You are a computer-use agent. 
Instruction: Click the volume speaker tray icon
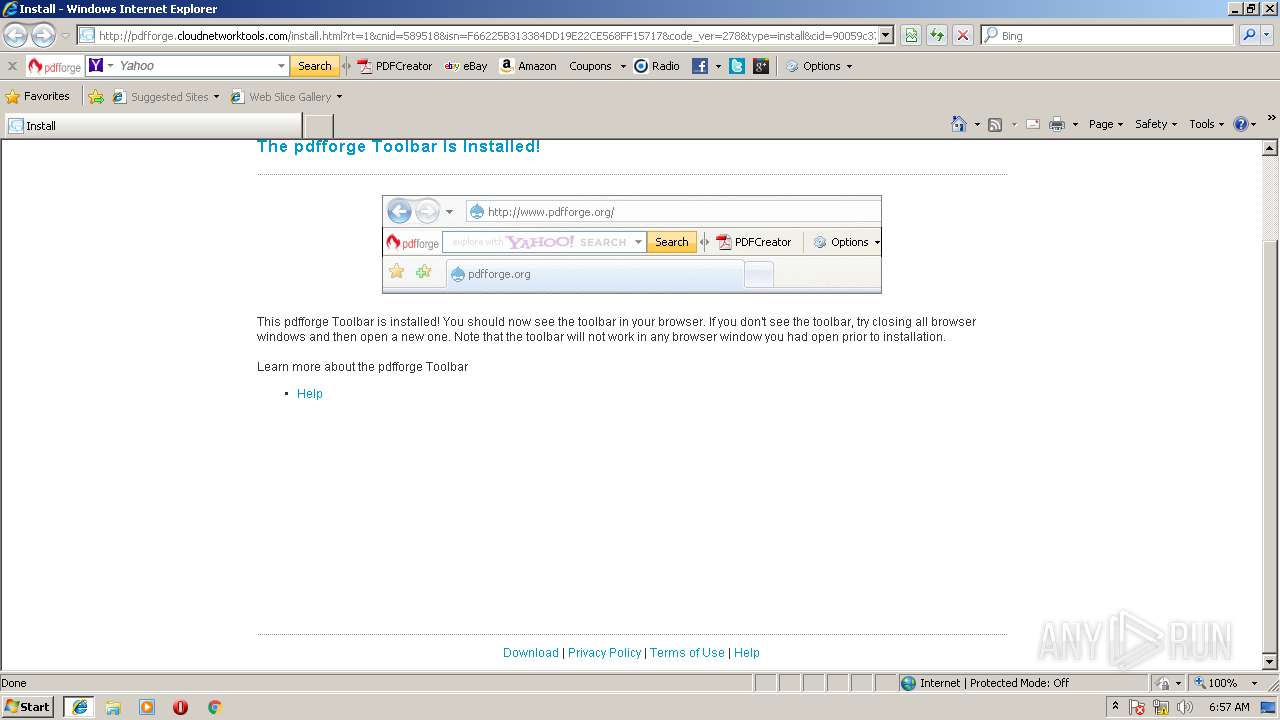(1185, 707)
